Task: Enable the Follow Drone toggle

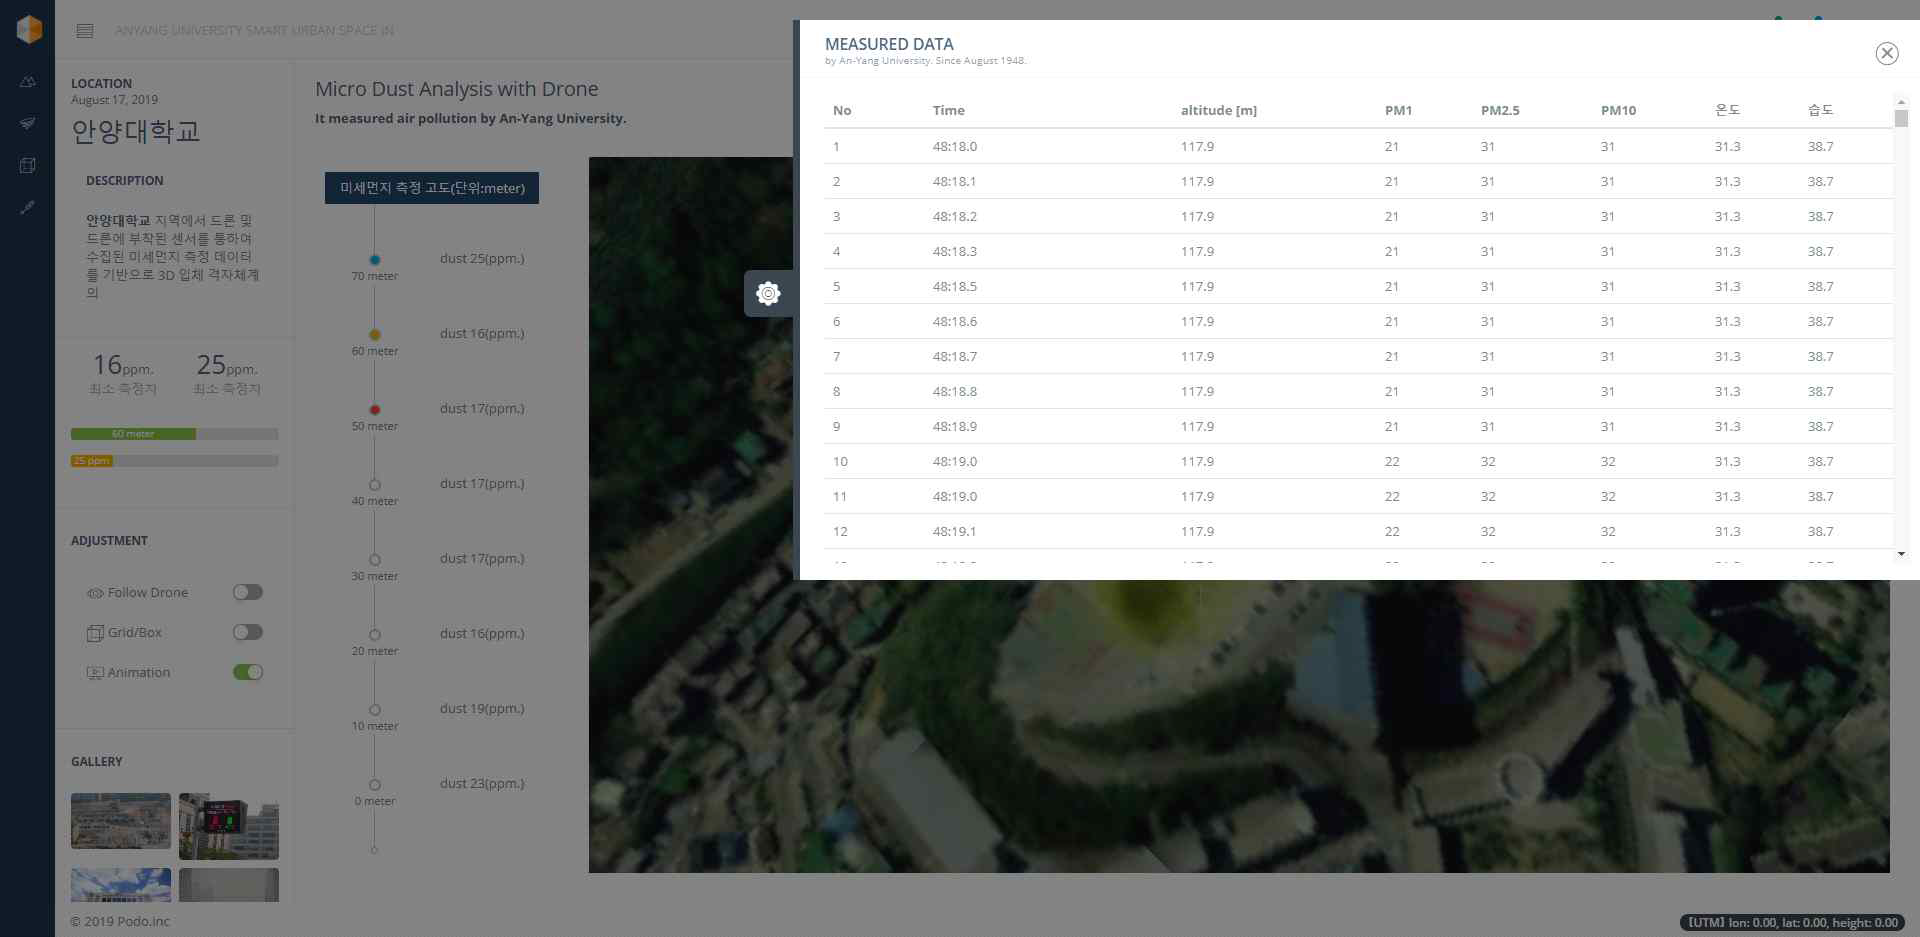Action: pyautogui.click(x=248, y=592)
